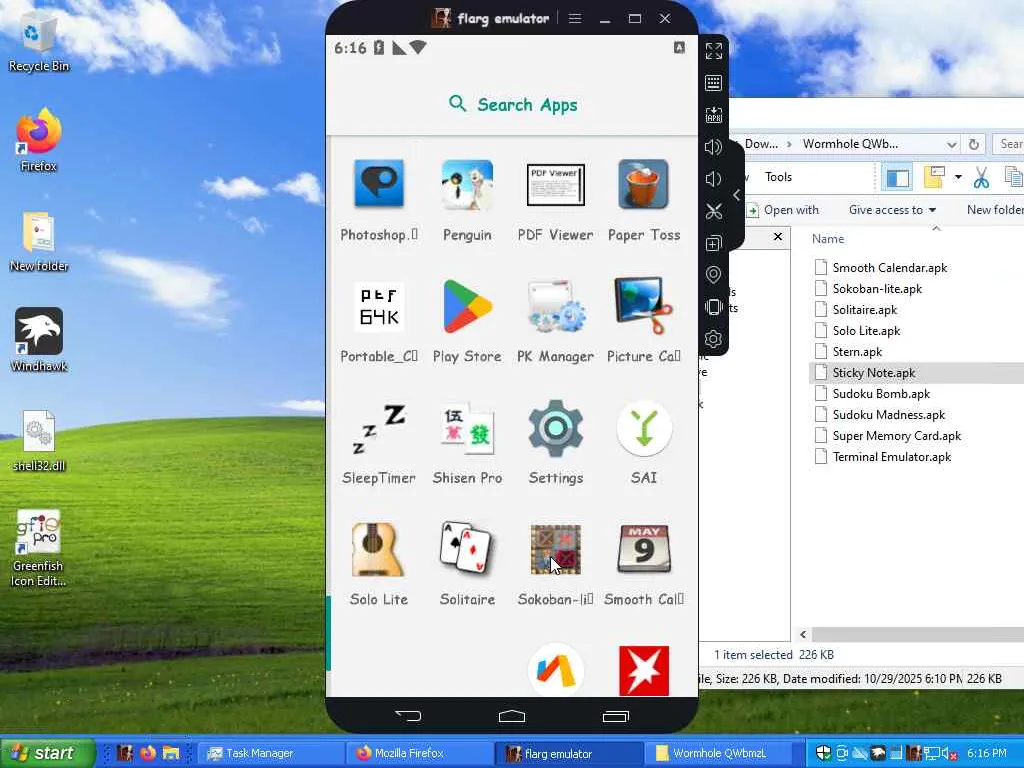1024x768 pixels.
Task: Toggle the Explorer preview pane button
Action: coord(898,178)
